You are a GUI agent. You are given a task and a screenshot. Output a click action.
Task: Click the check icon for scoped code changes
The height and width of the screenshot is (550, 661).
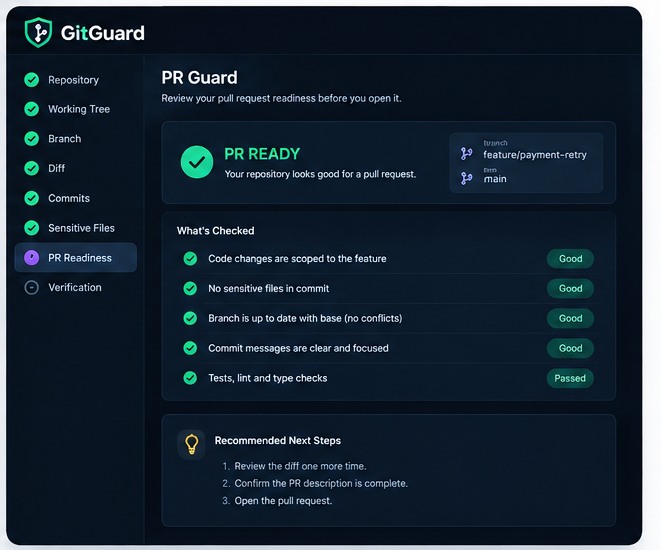pyautogui.click(x=190, y=258)
